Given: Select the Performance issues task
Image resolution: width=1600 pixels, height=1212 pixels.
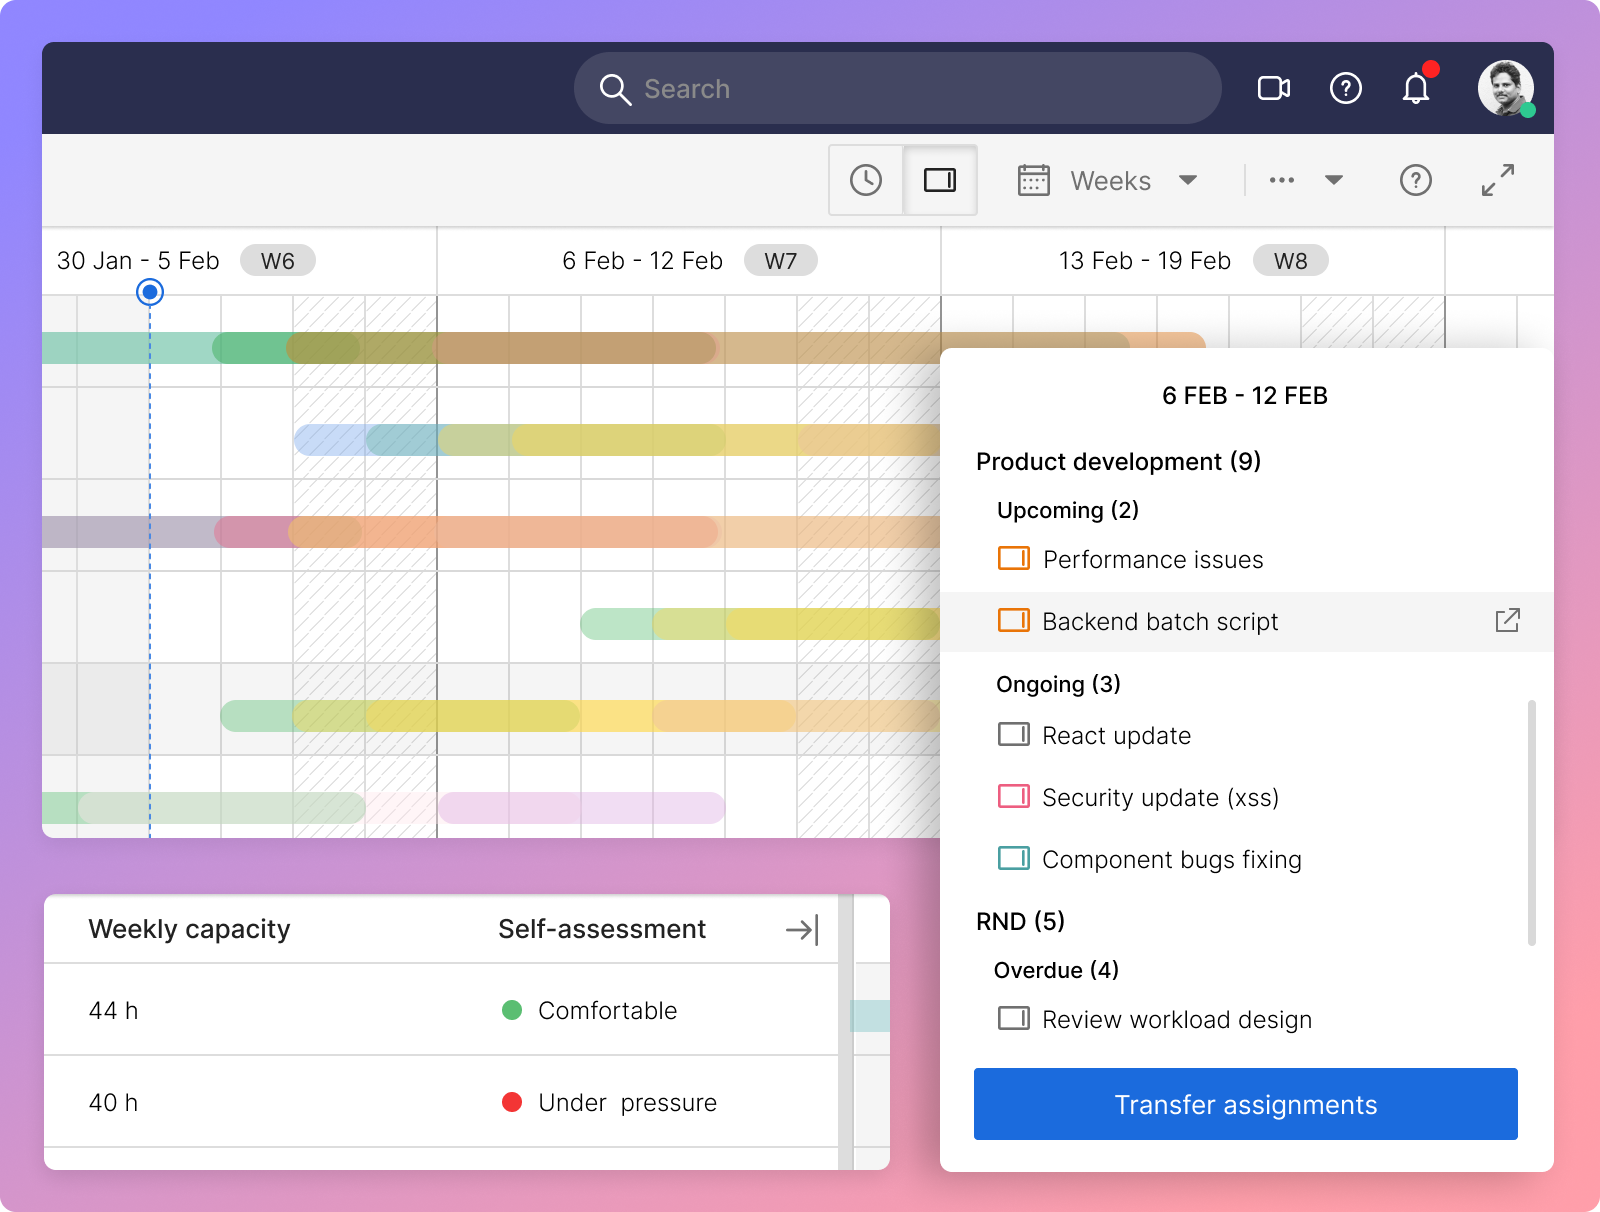Looking at the screenshot, I should coord(1152,560).
